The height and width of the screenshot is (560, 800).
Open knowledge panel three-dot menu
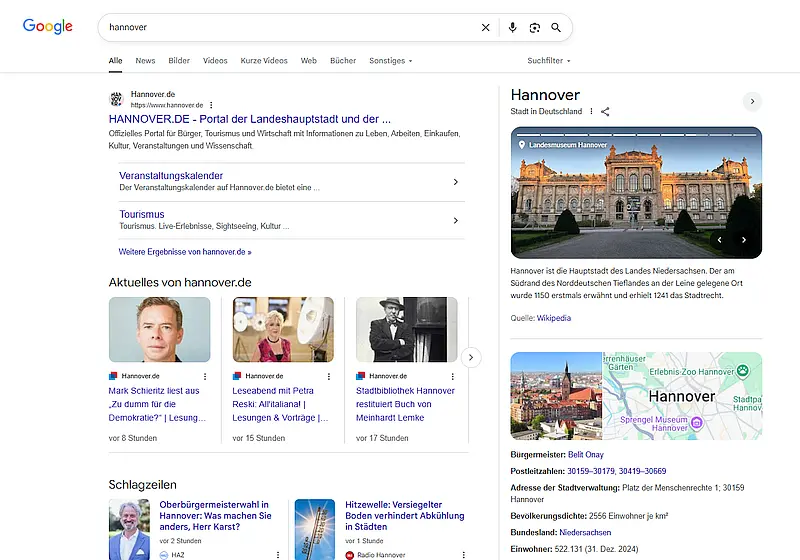pyautogui.click(x=591, y=111)
